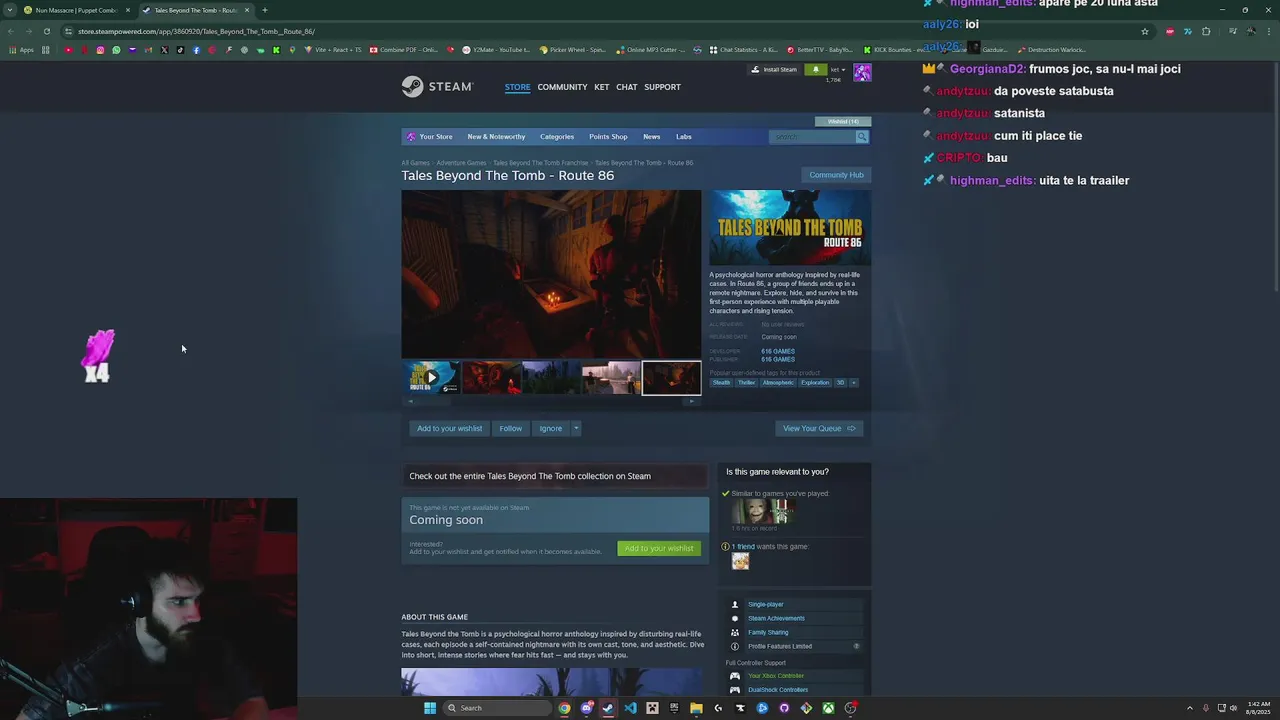Open Xbox app from the taskbar
Image resolution: width=1280 pixels, height=720 pixels.
click(x=828, y=708)
